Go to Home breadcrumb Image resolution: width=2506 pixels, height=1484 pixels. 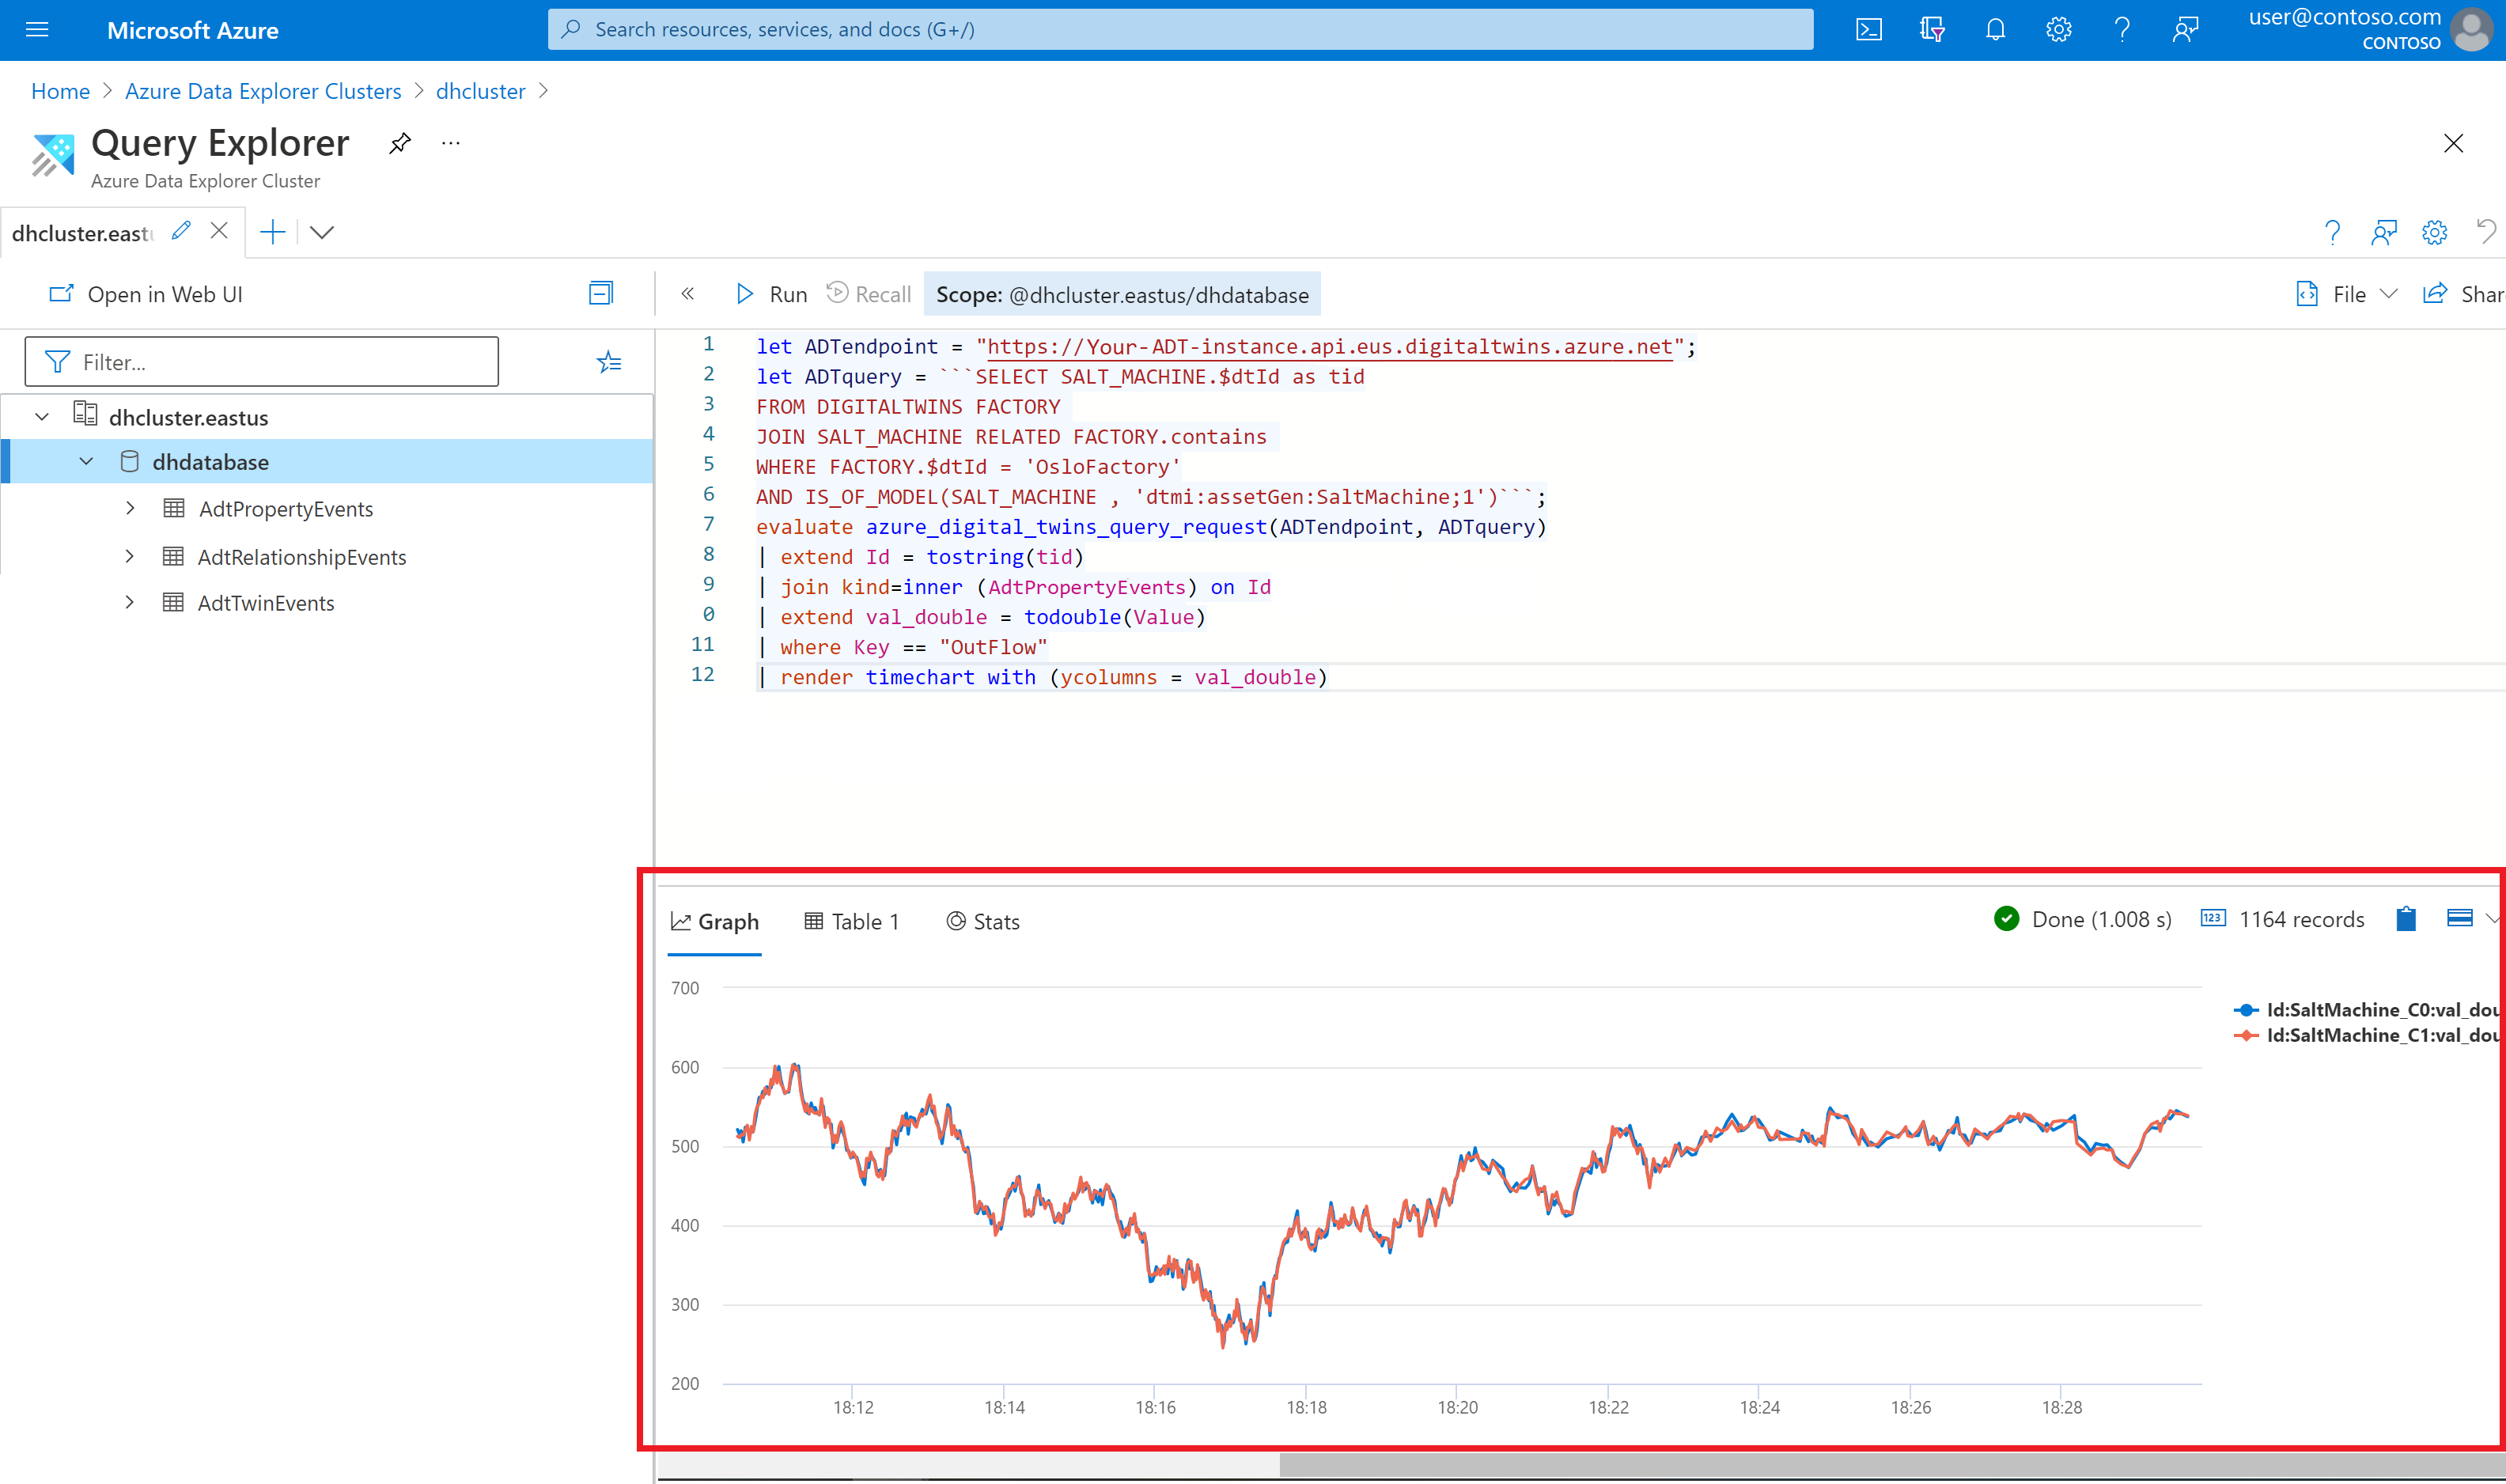60,91
